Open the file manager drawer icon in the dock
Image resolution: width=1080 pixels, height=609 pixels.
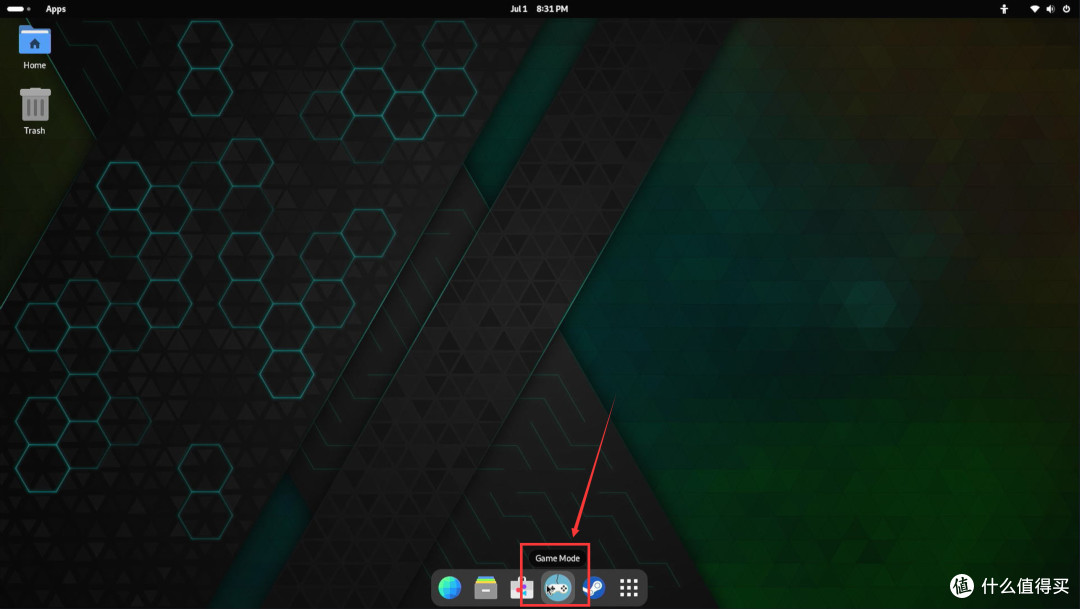click(486, 588)
